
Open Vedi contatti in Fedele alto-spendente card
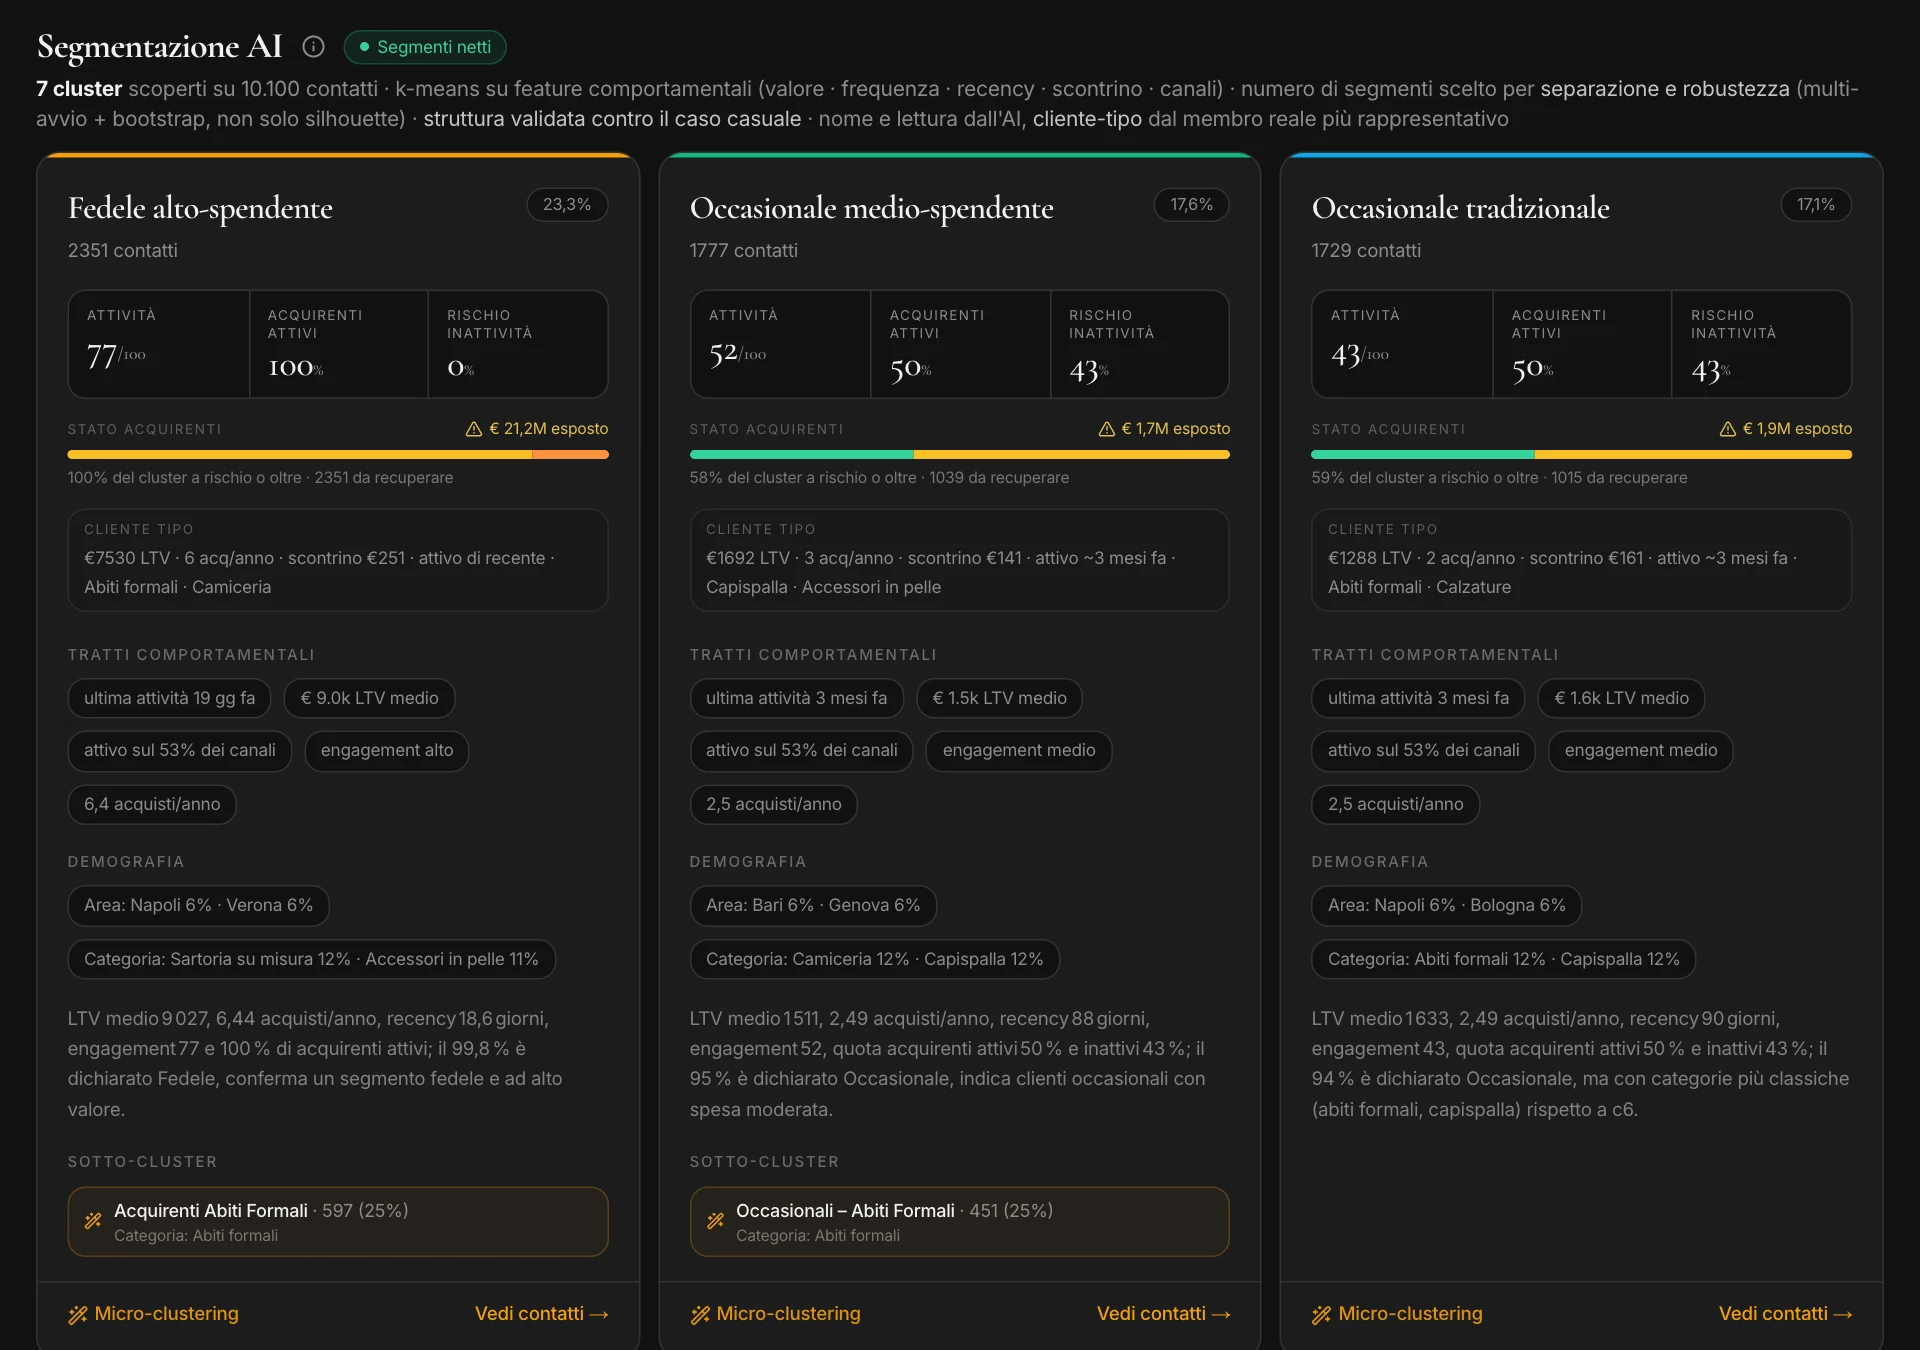pos(542,1314)
